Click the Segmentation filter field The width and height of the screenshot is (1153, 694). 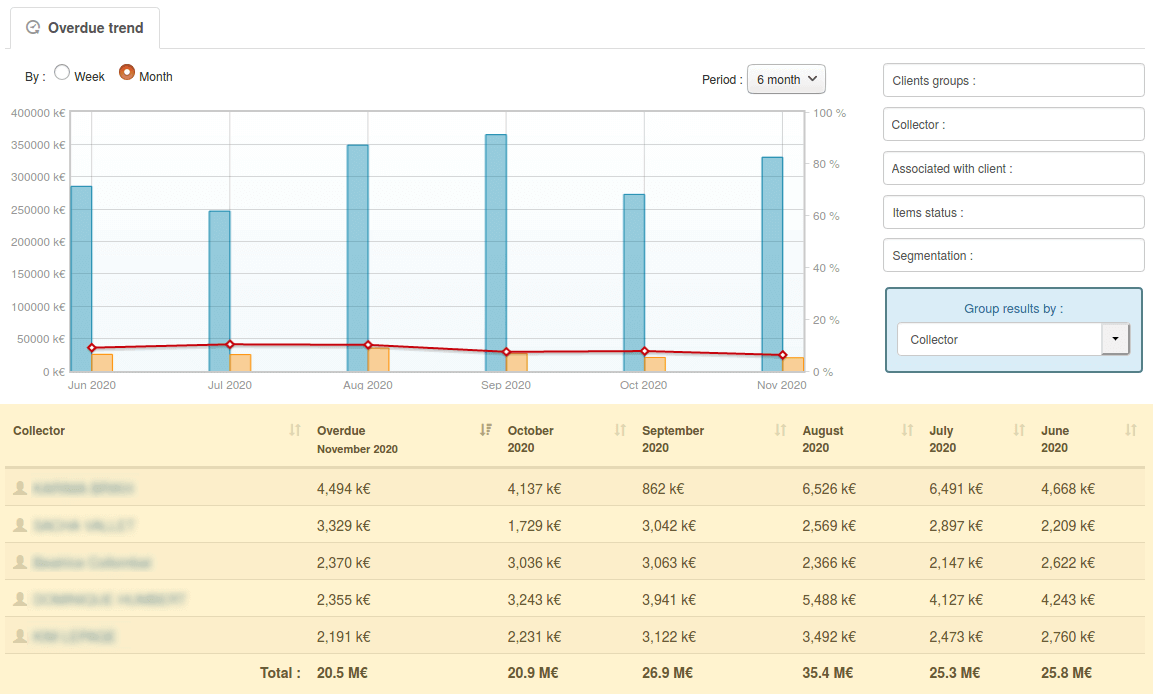[1013, 256]
